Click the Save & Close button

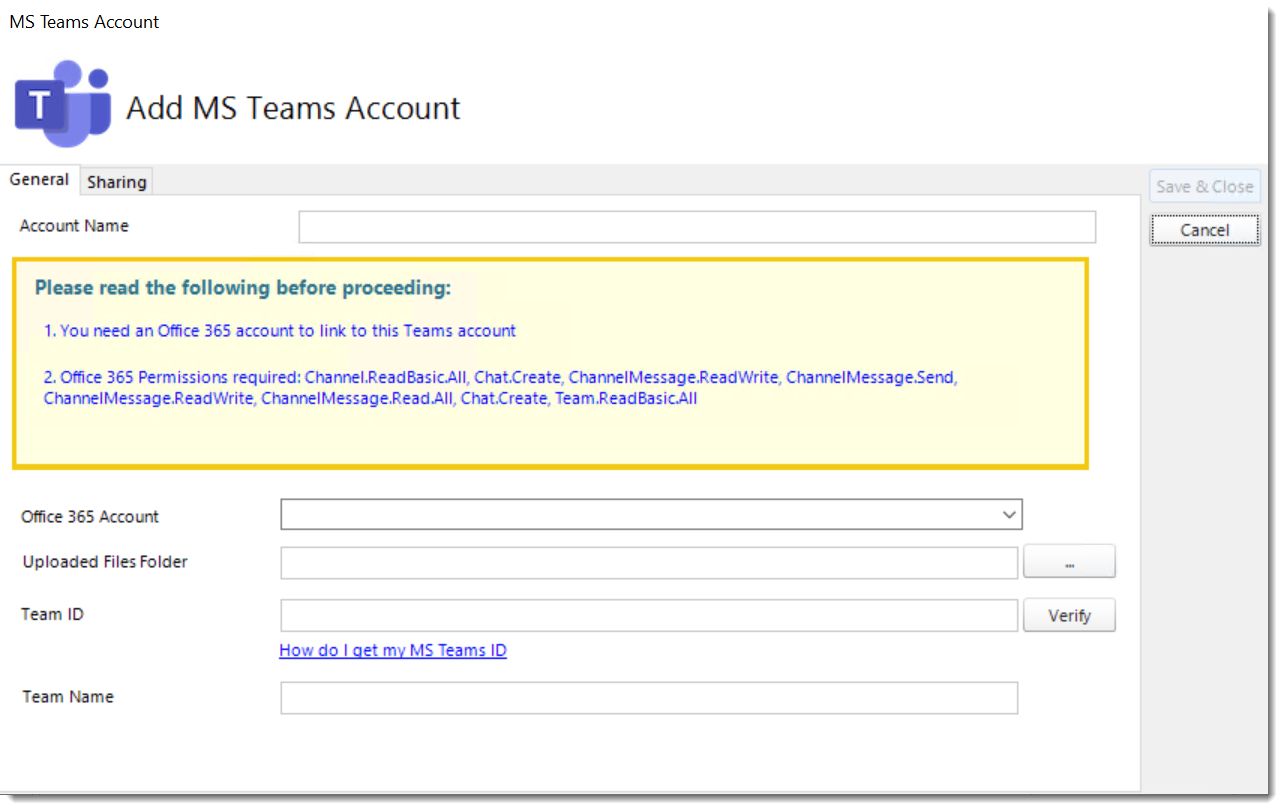coord(1204,186)
